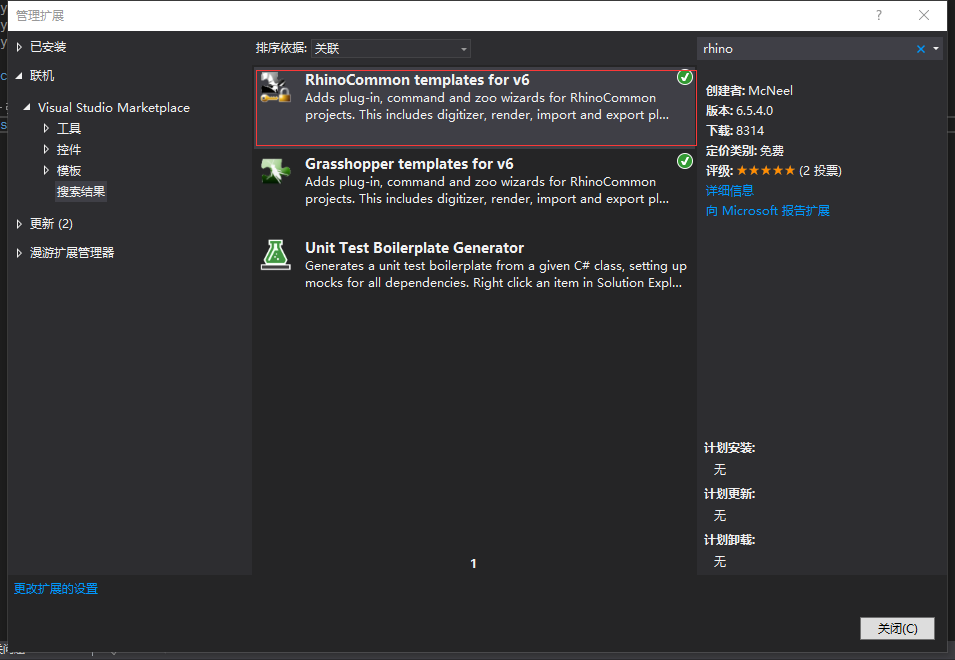
Task: Click 下载: 8314 text
Action: [735, 131]
